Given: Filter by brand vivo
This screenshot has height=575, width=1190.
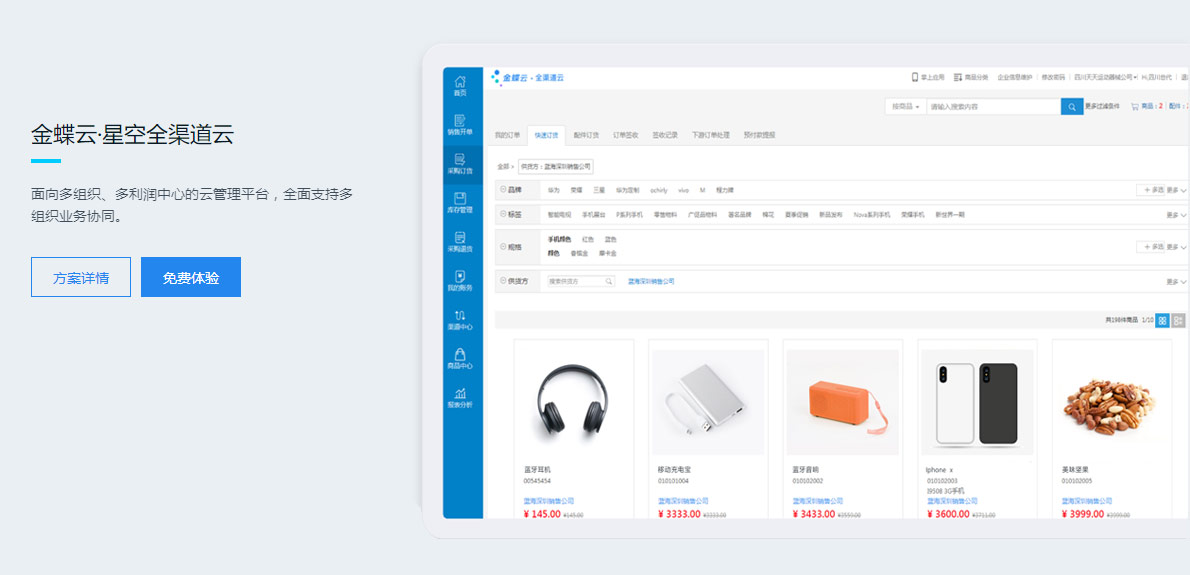Looking at the screenshot, I should click(x=683, y=190).
